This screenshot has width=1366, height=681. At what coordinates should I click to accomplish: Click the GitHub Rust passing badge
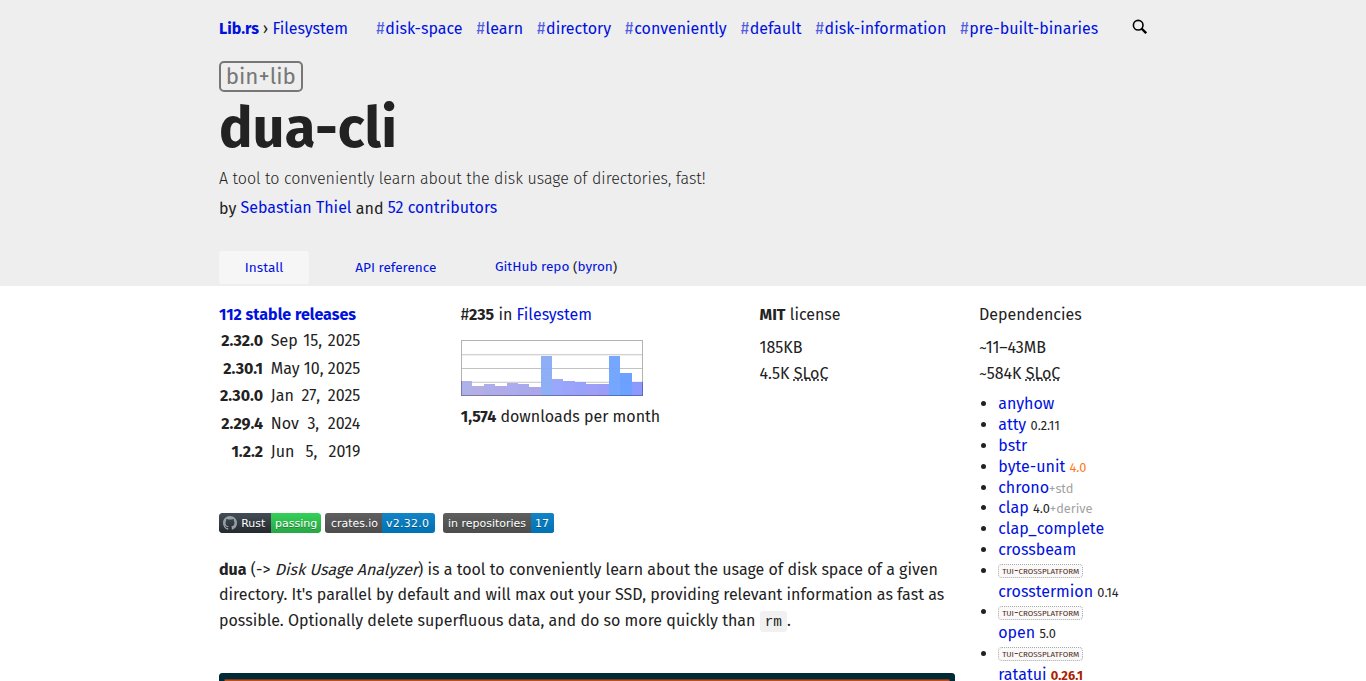click(x=270, y=523)
